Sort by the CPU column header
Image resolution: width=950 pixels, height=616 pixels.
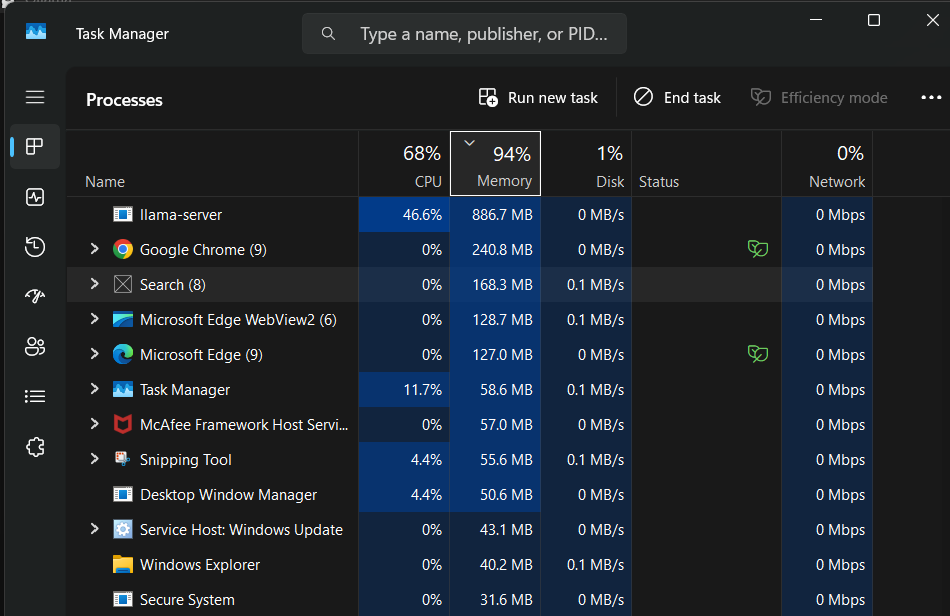[404, 164]
